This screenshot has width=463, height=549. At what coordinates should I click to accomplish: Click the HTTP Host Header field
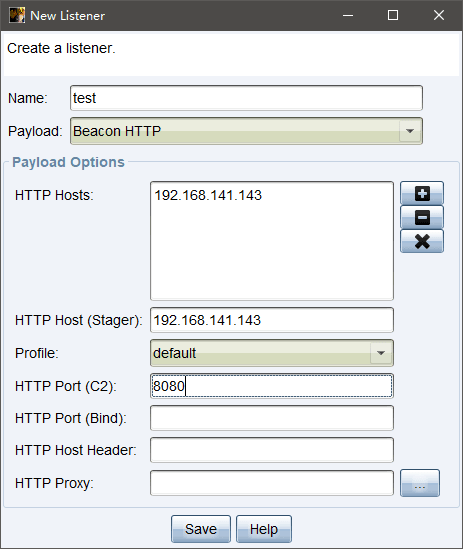click(272, 450)
